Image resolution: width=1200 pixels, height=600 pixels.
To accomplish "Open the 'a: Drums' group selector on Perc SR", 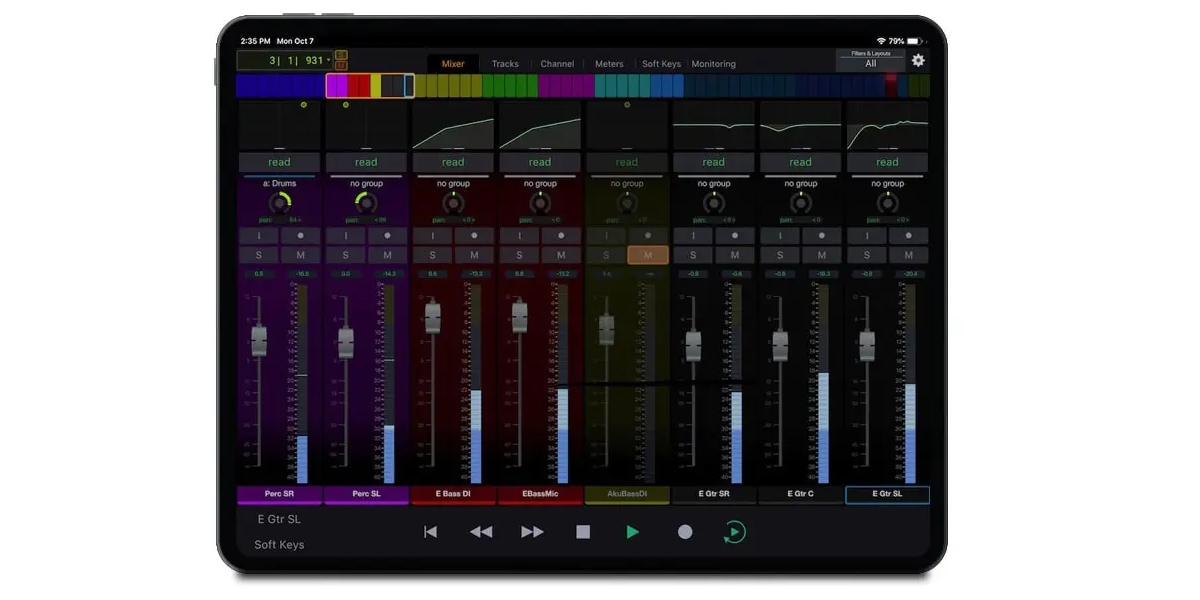I will click(x=279, y=184).
